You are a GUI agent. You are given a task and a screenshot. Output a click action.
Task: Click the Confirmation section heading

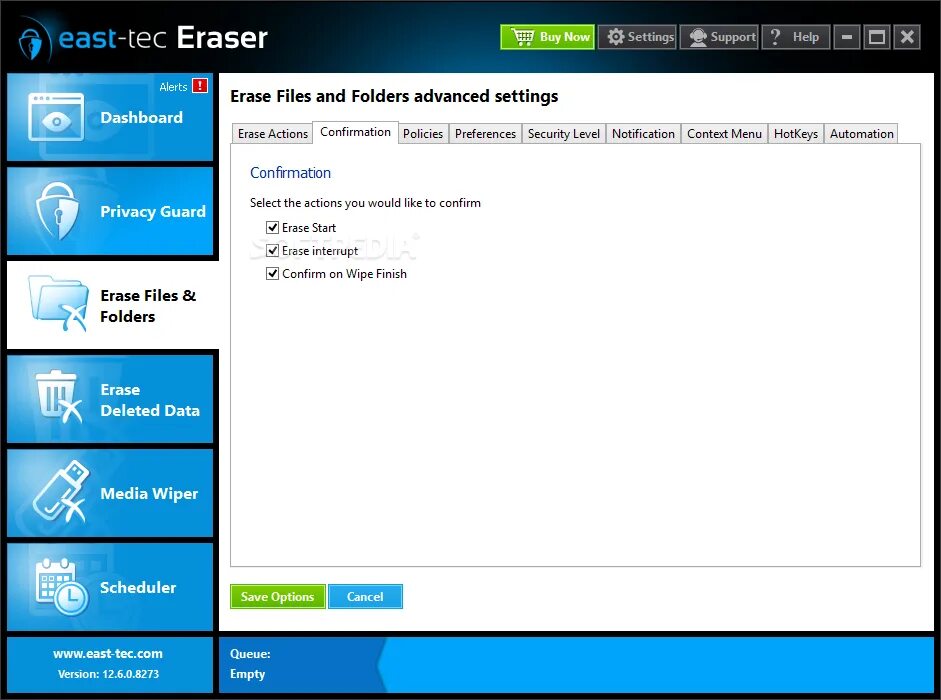click(x=290, y=173)
